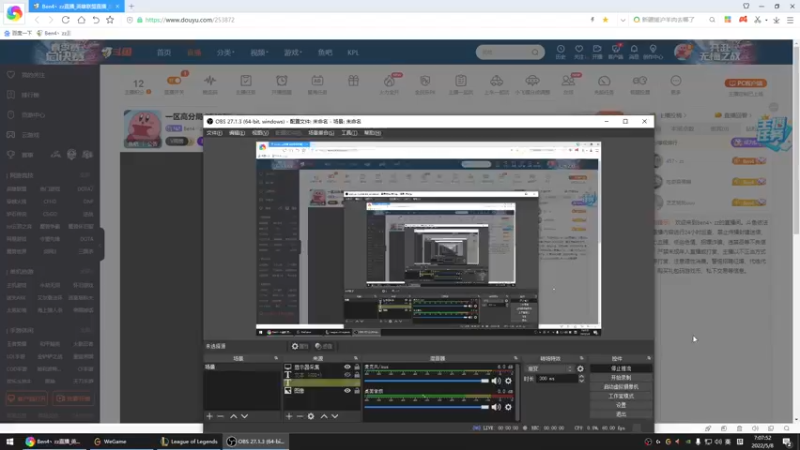The width and height of the screenshot is (800, 450).
Task: Click Start Virtual Camera button in OBS
Action: click(x=621, y=387)
